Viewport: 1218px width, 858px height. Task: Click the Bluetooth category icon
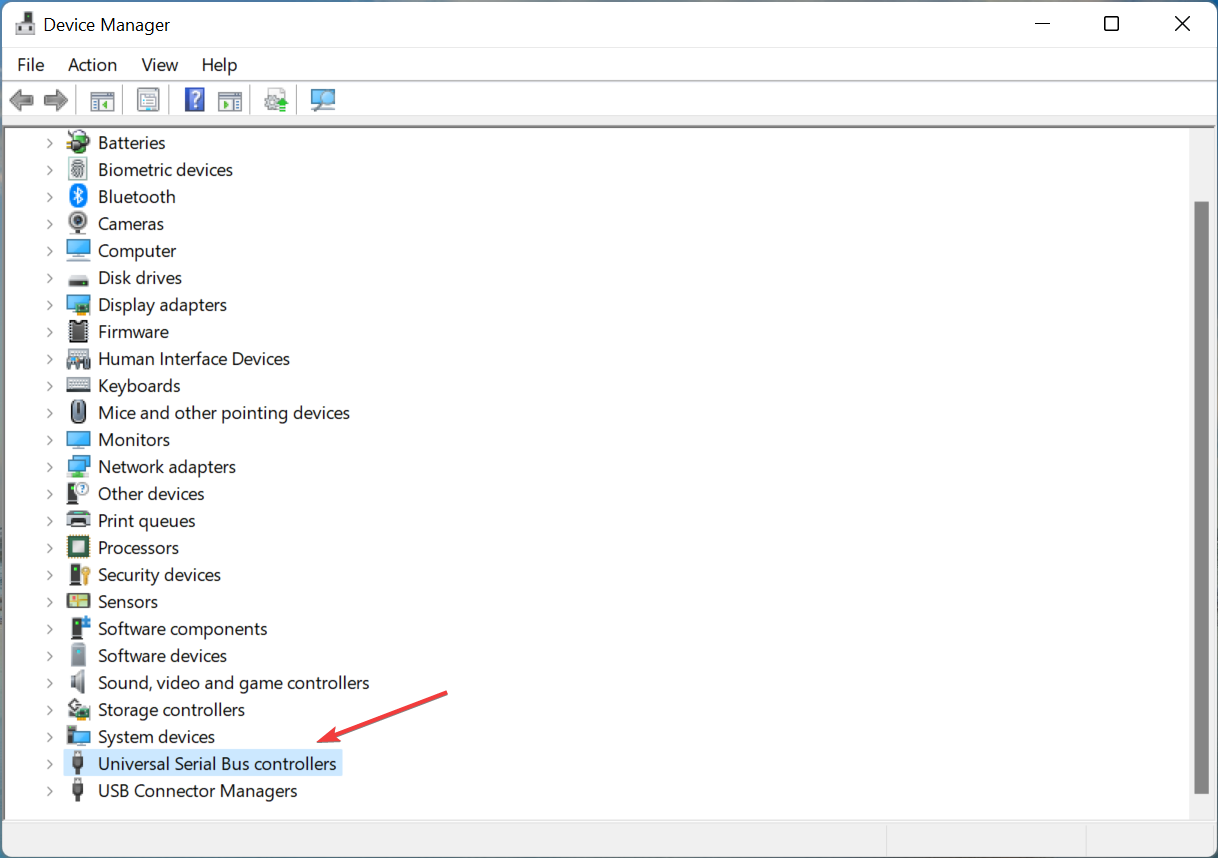pos(78,197)
